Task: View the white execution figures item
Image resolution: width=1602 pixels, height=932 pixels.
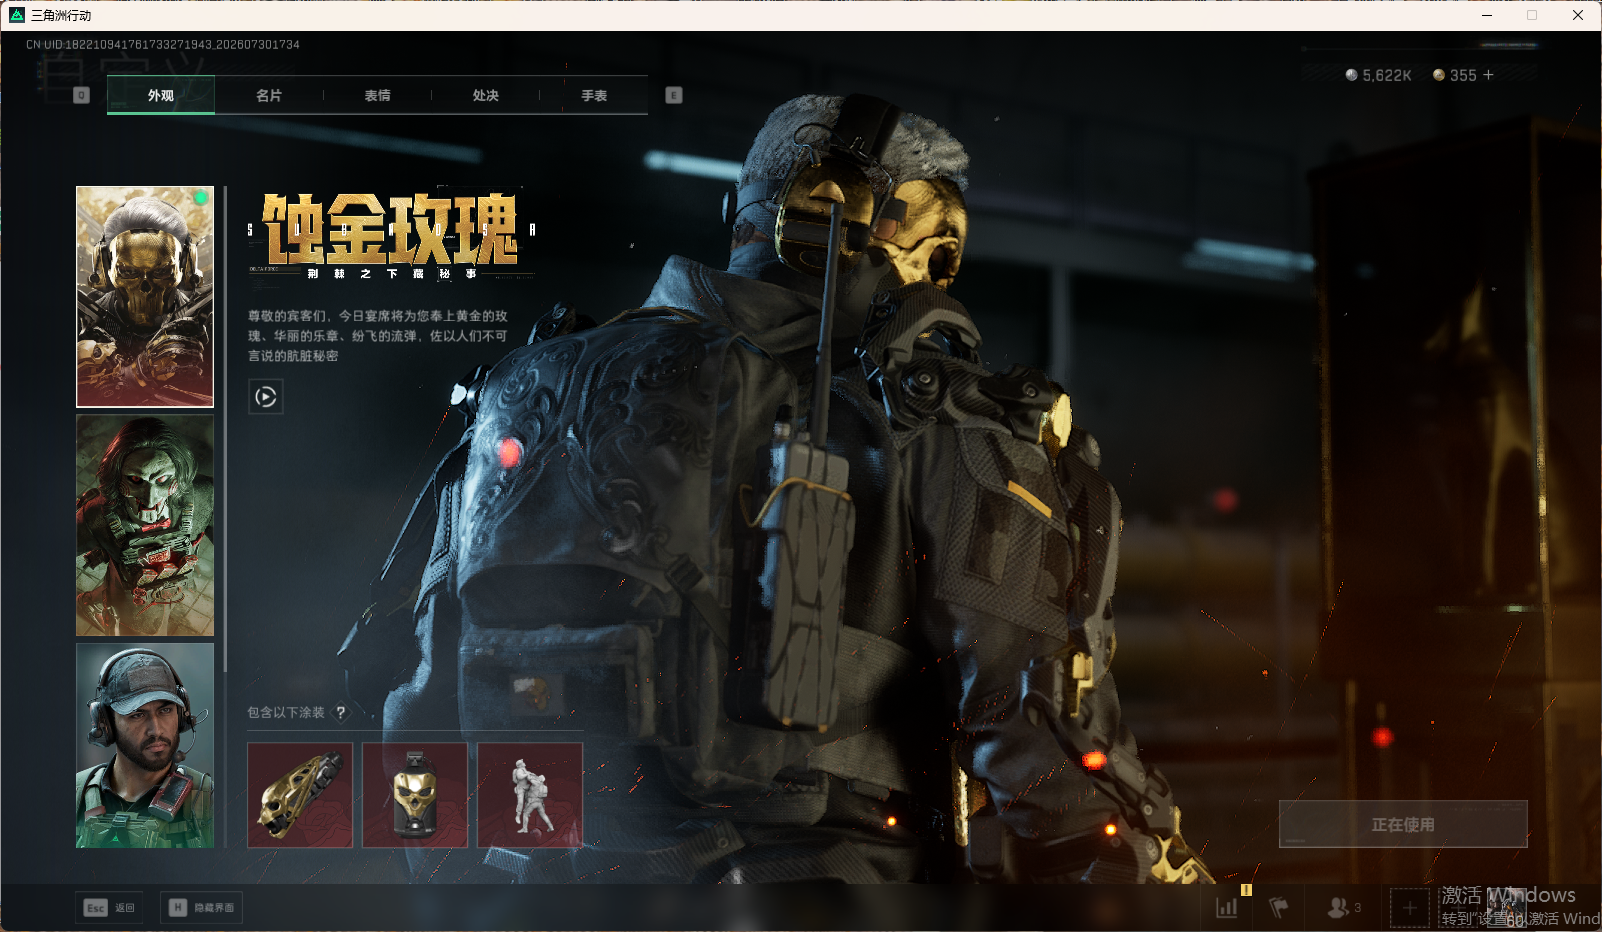Action: [x=530, y=795]
